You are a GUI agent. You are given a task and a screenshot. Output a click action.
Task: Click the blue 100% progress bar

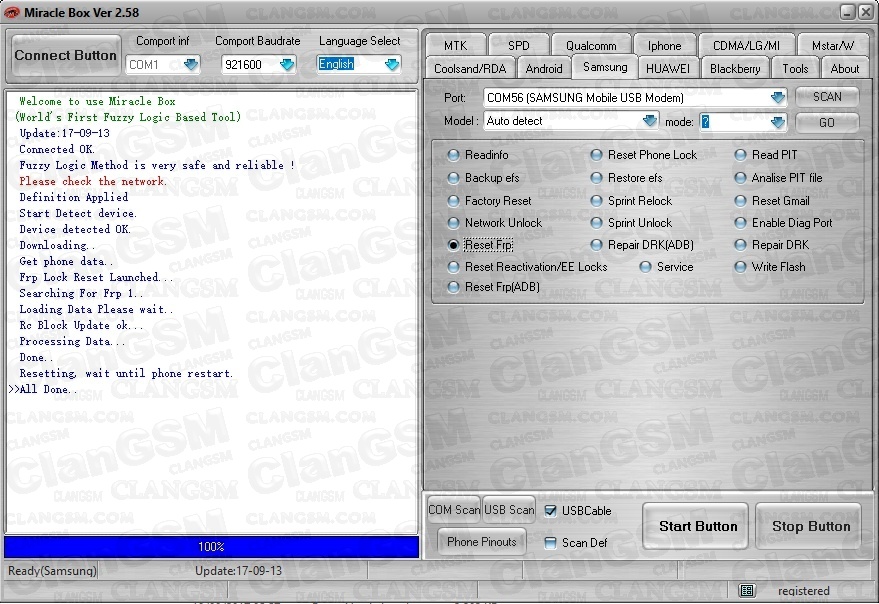211,547
